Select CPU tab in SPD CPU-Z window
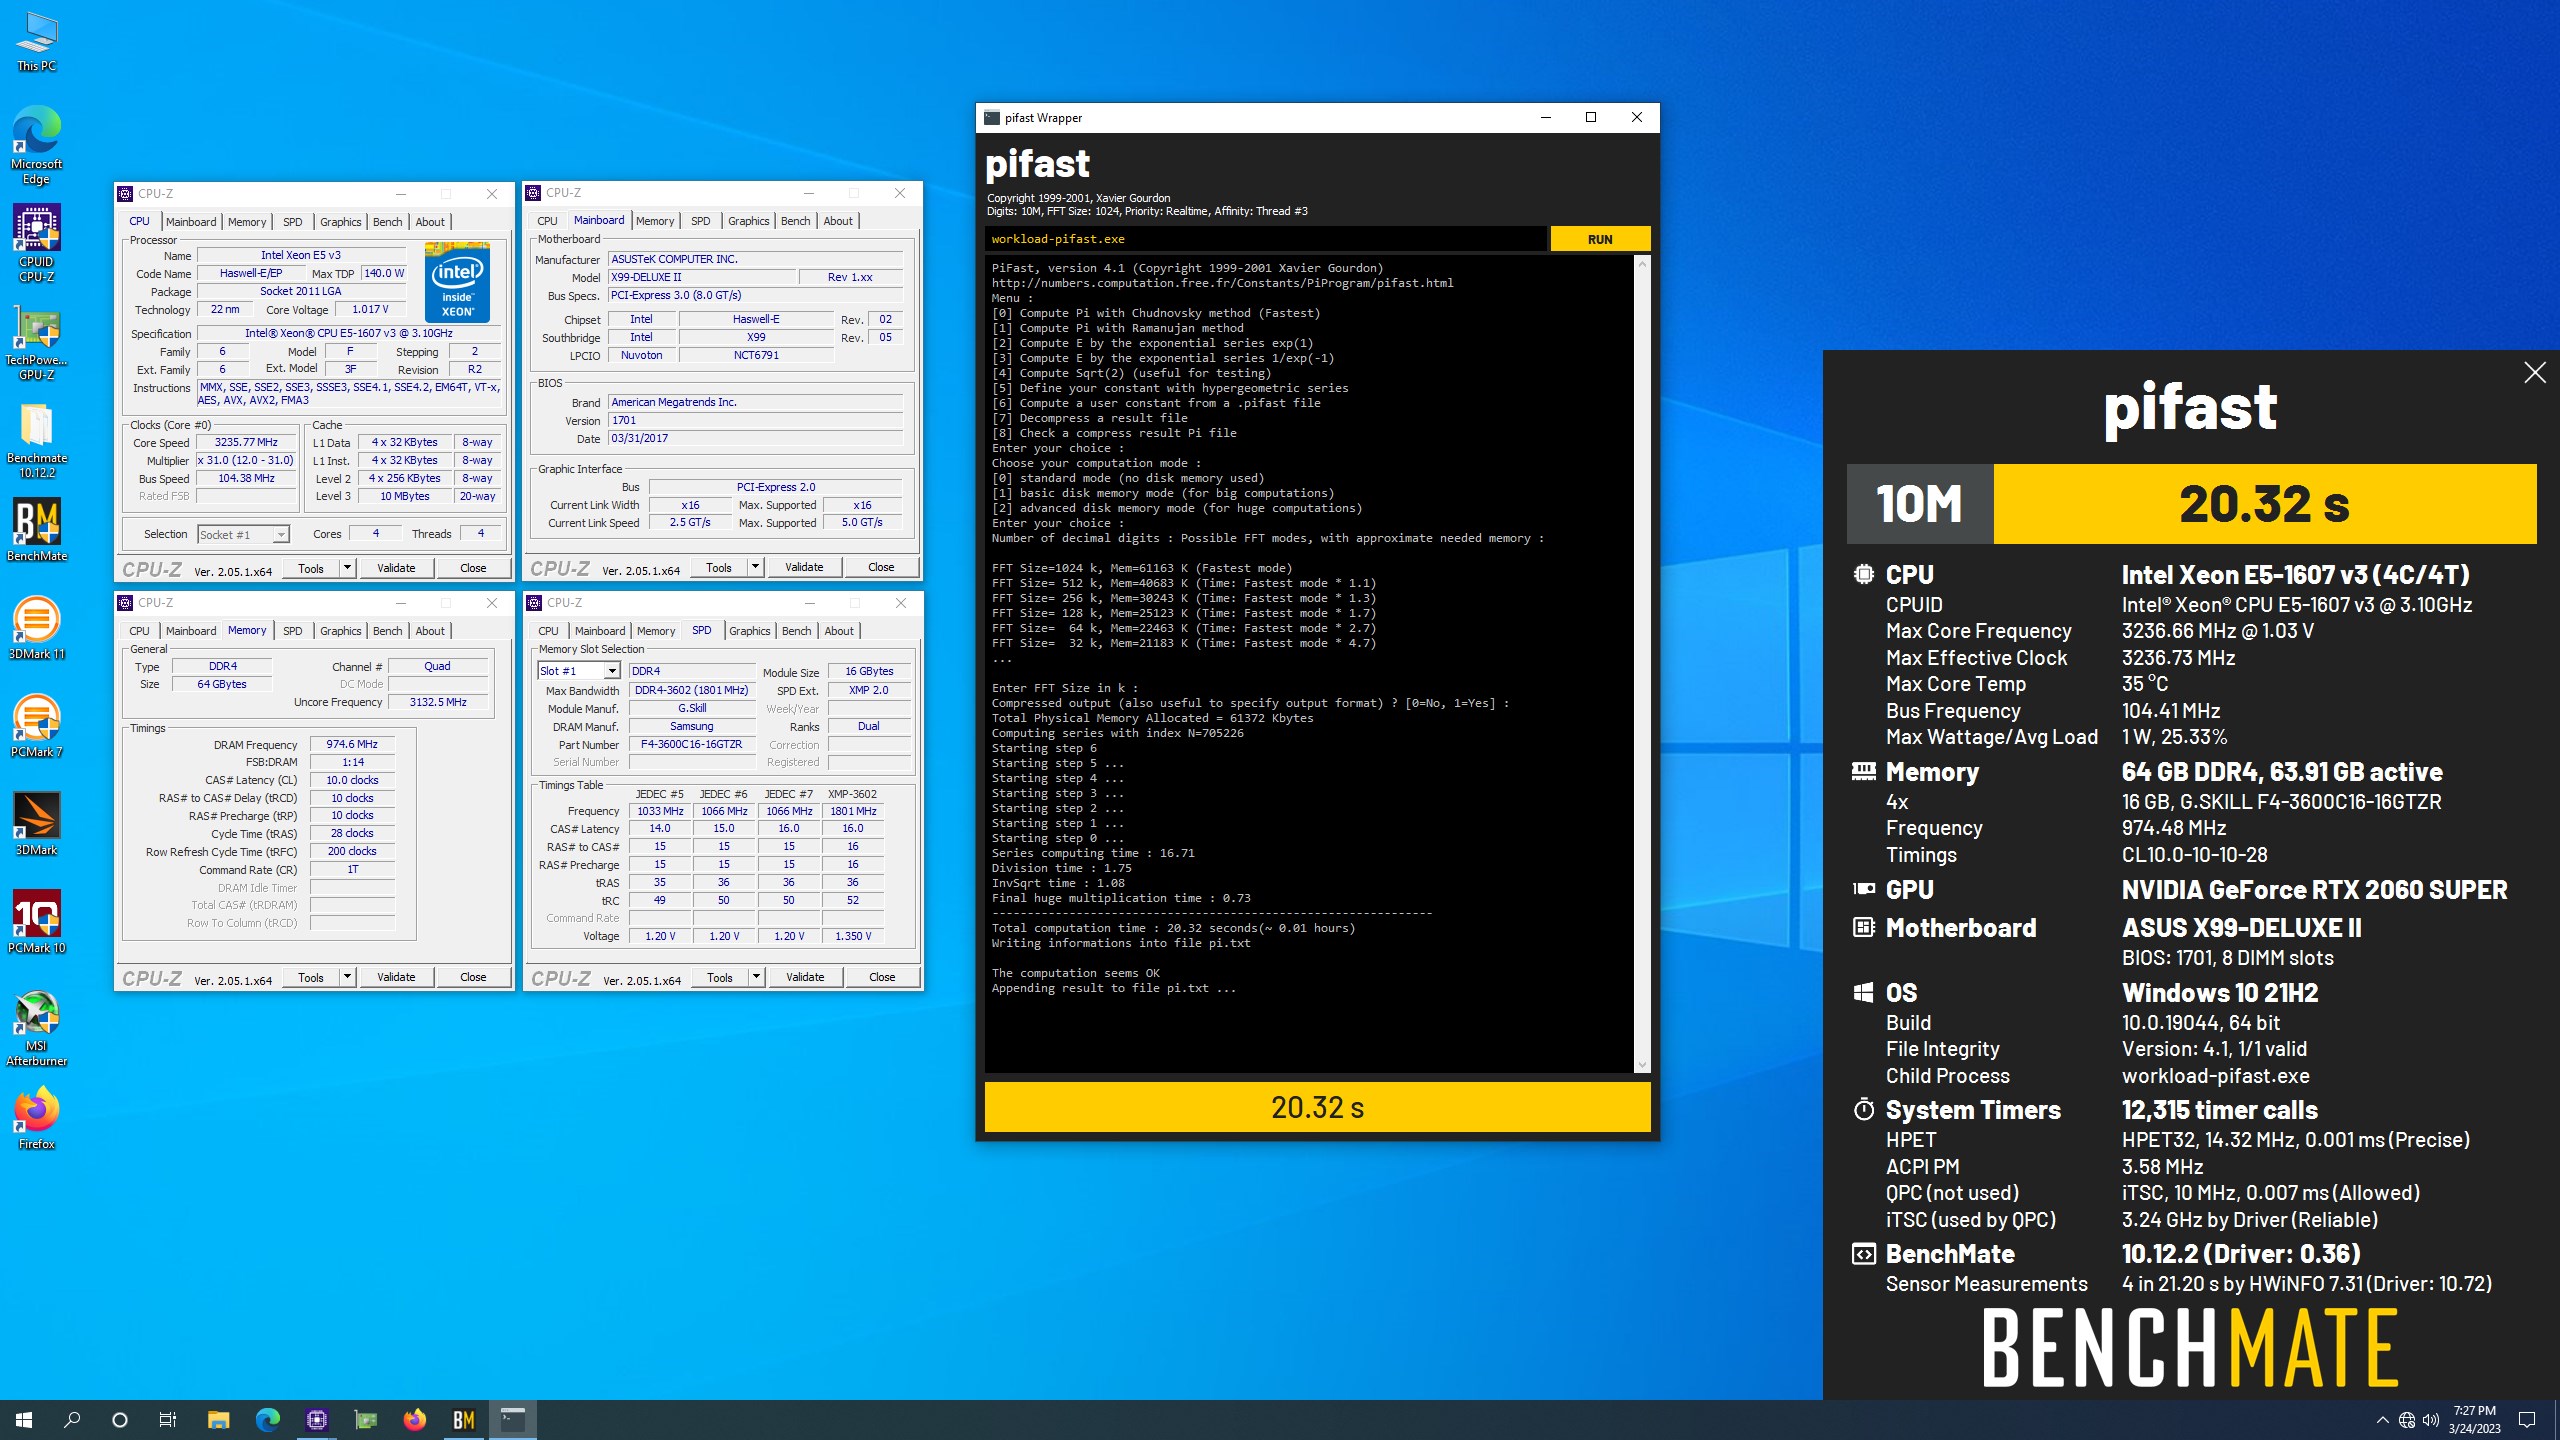This screenshot has width=2560, height=1440. [548, 631]
